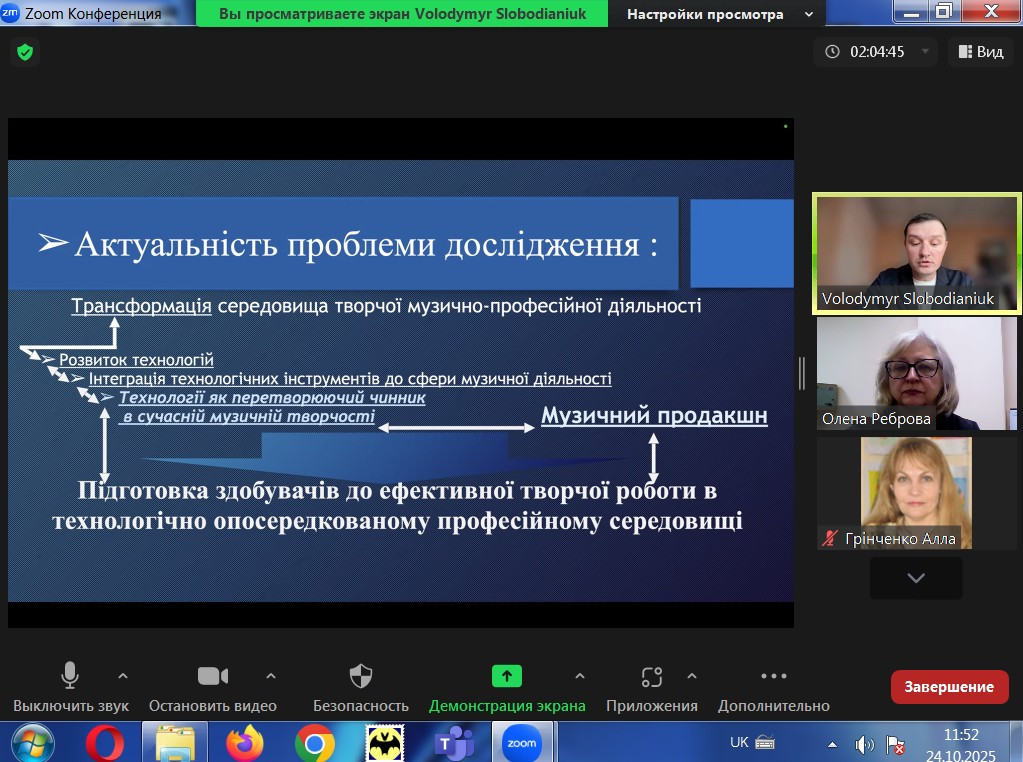This screenshot has height=762, width=1023.
Task: Click the green encryption shield icon
Action: 25,52
